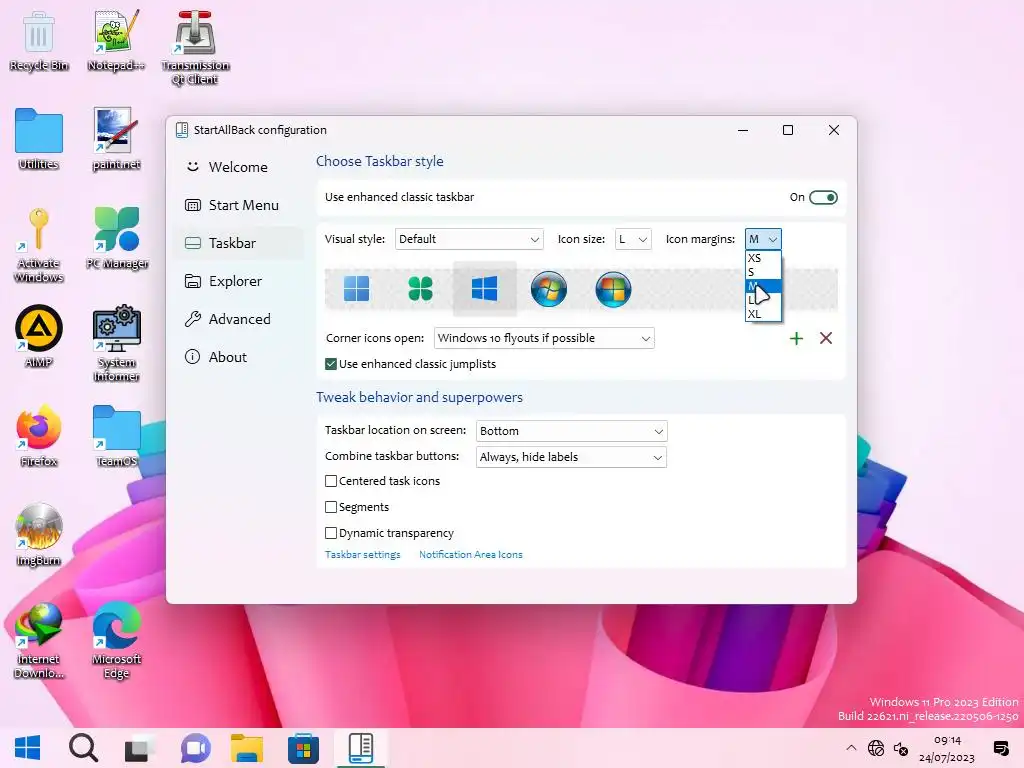Open Internet Download Manager shortcut
The height and width of the screenshot is (768, 1024).
pyautogui.click(x=39, y=640)
